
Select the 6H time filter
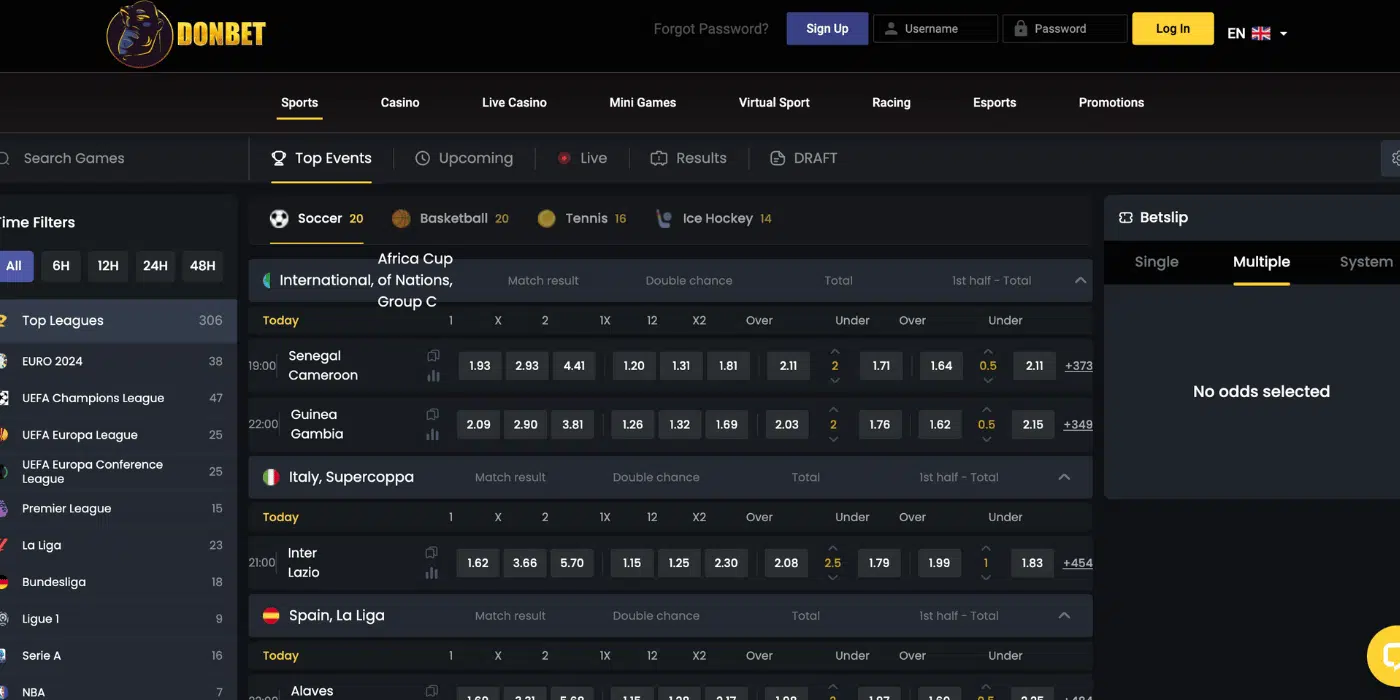pyautogui.click(x=61, y=265)
